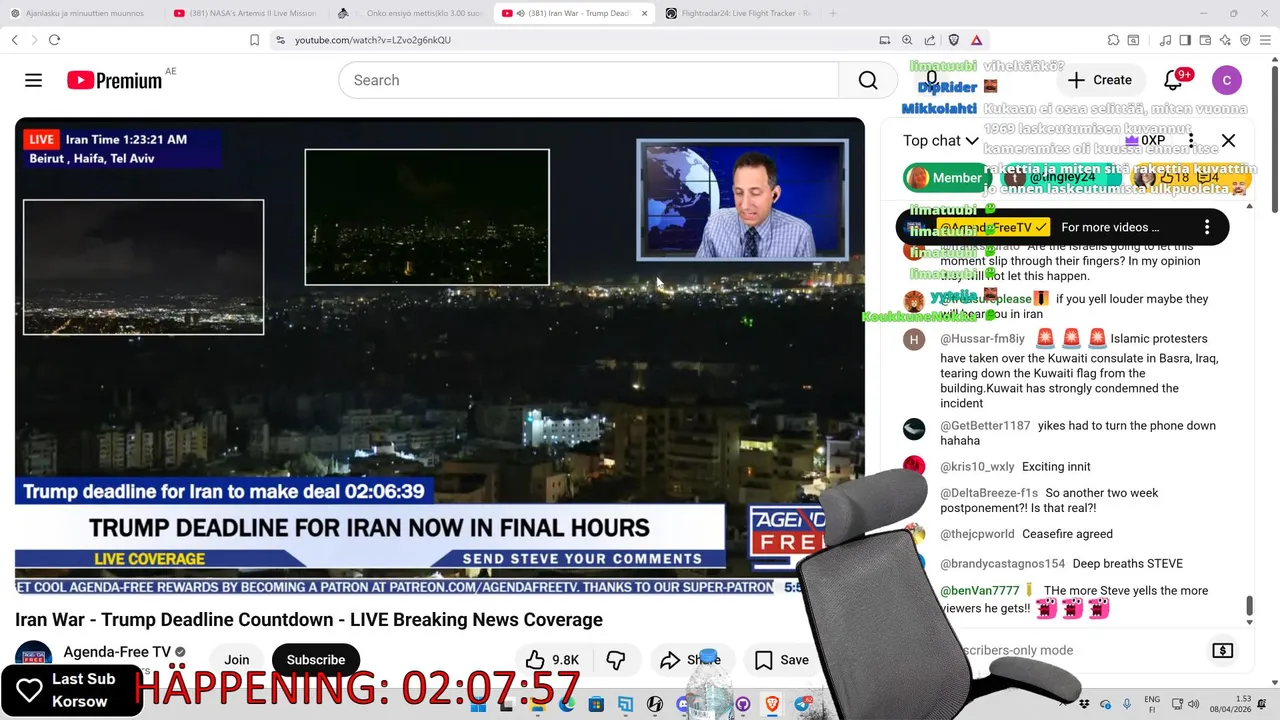Open YouTube notifications bell
1280x720 pixels.
pos(1173,80)
